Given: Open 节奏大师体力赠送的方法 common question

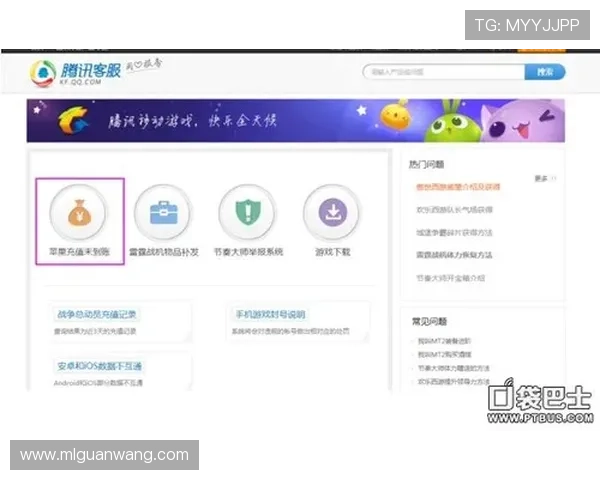Looking at the screenshot, I should click(453, 368).
